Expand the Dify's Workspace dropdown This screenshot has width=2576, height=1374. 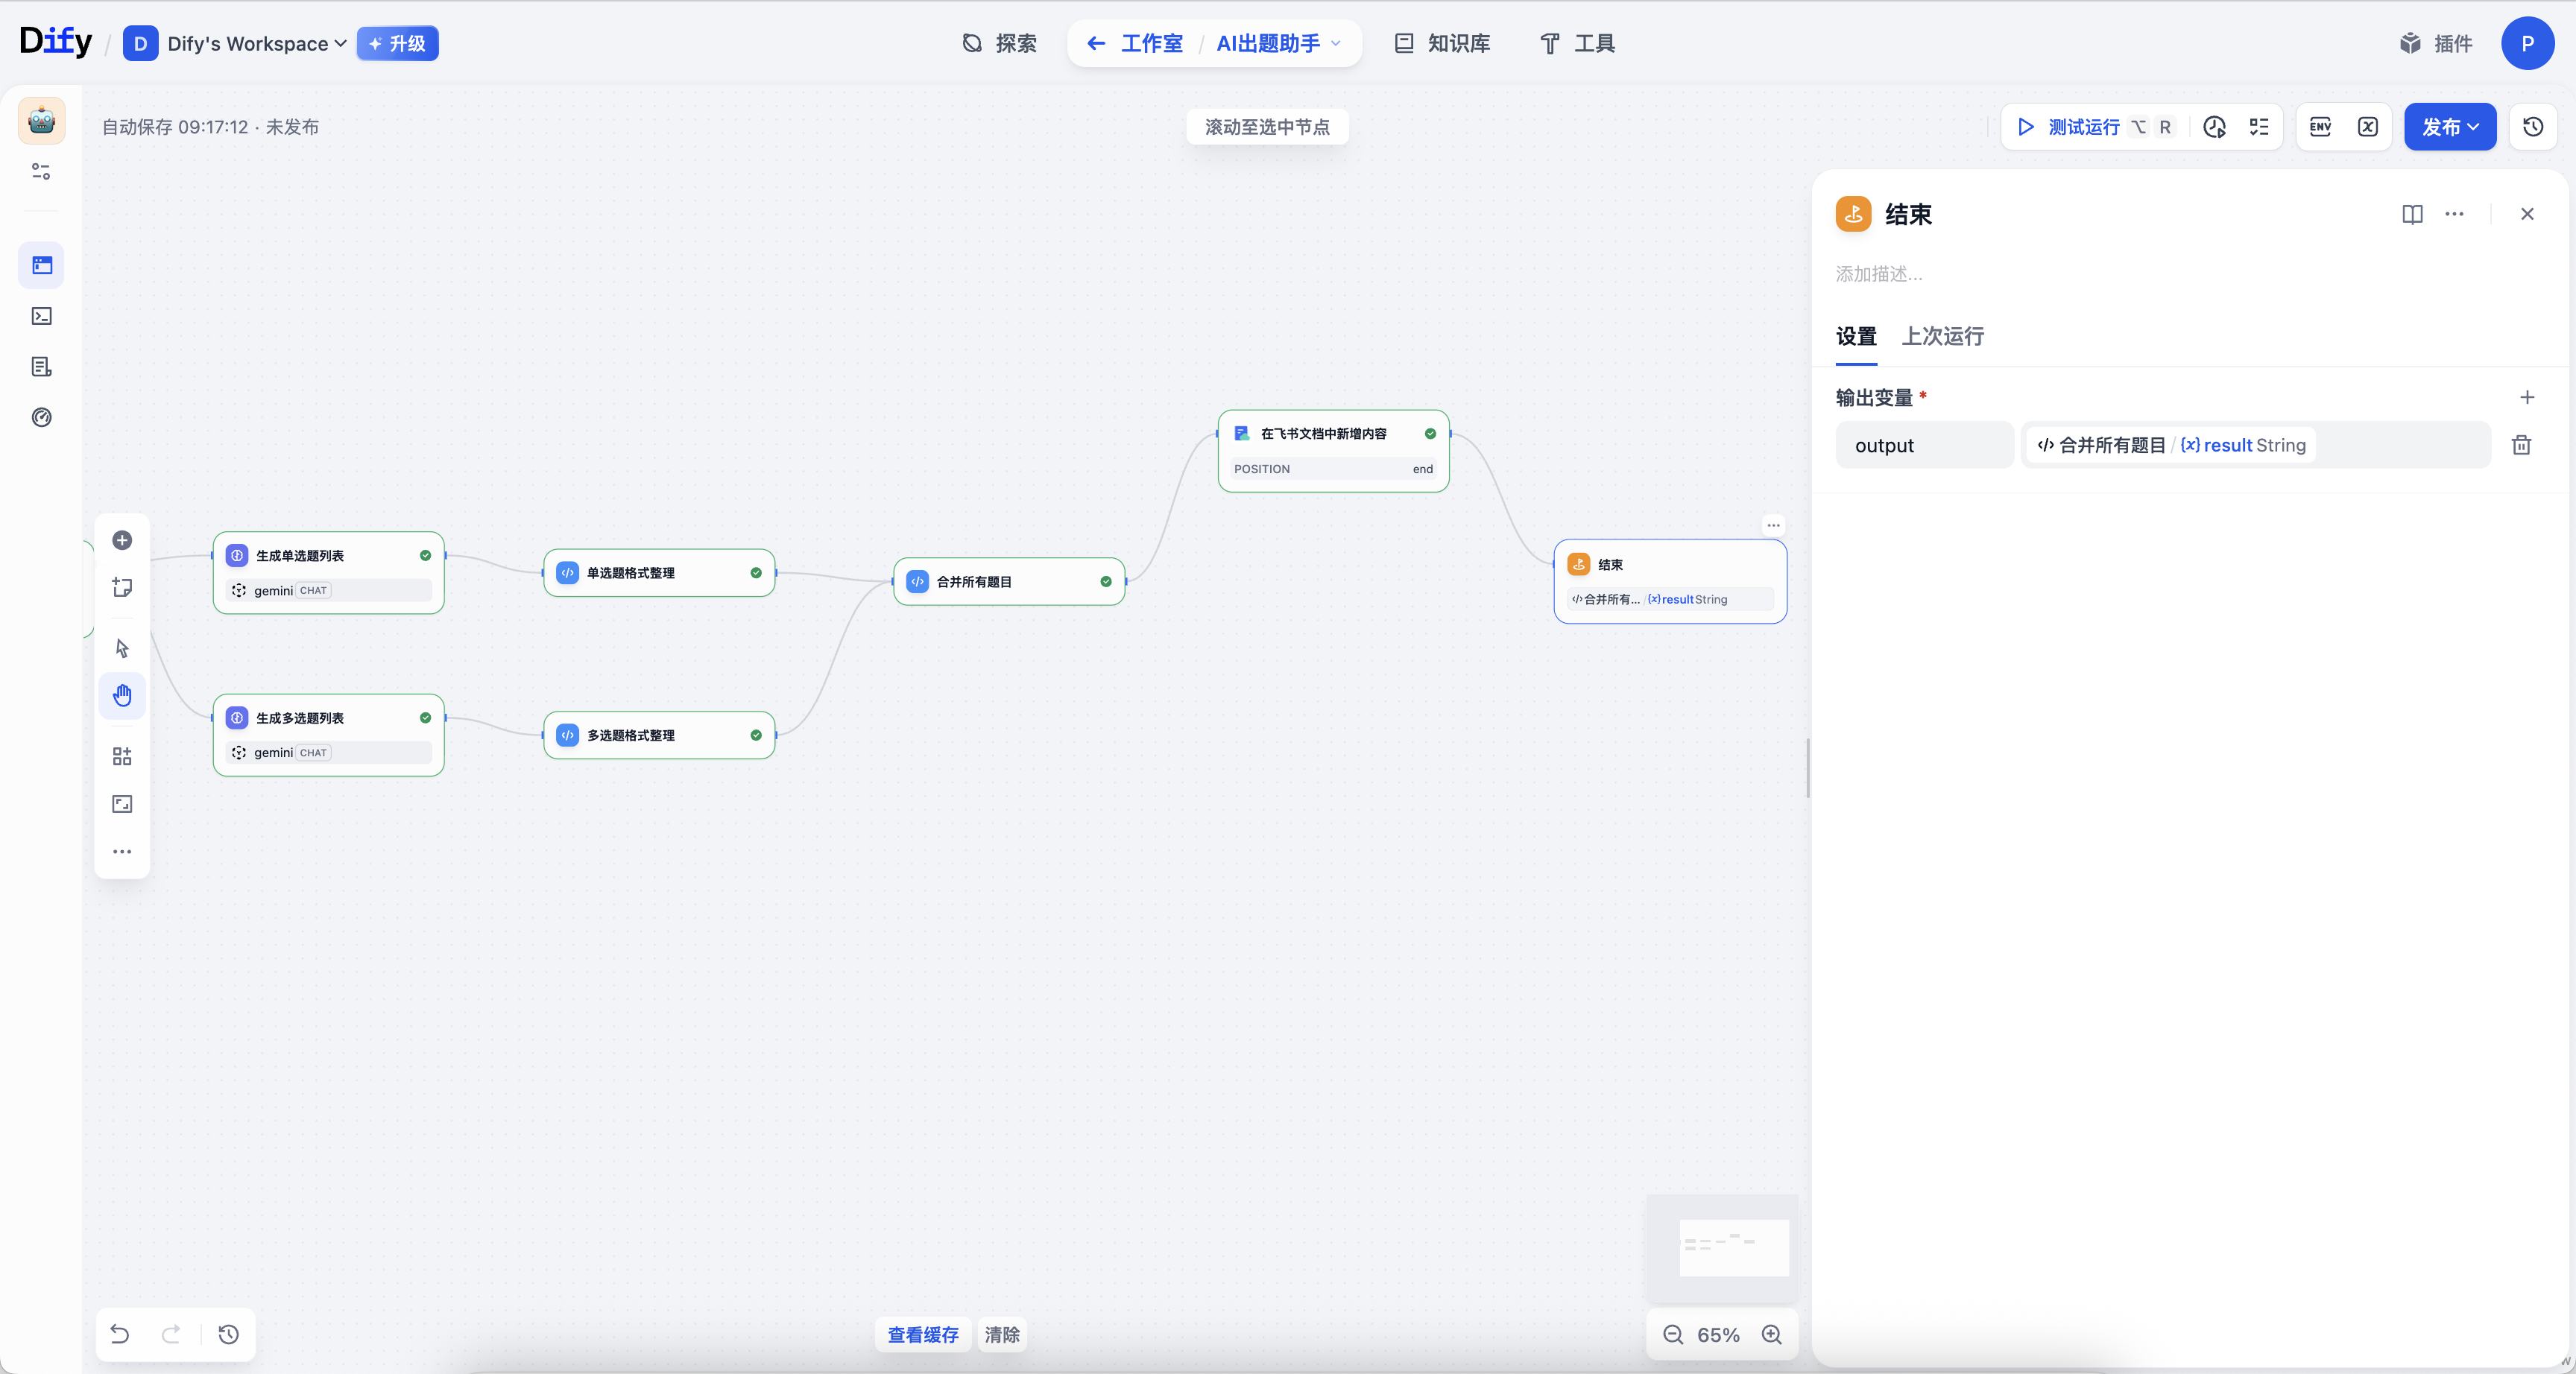coord(256,43)
